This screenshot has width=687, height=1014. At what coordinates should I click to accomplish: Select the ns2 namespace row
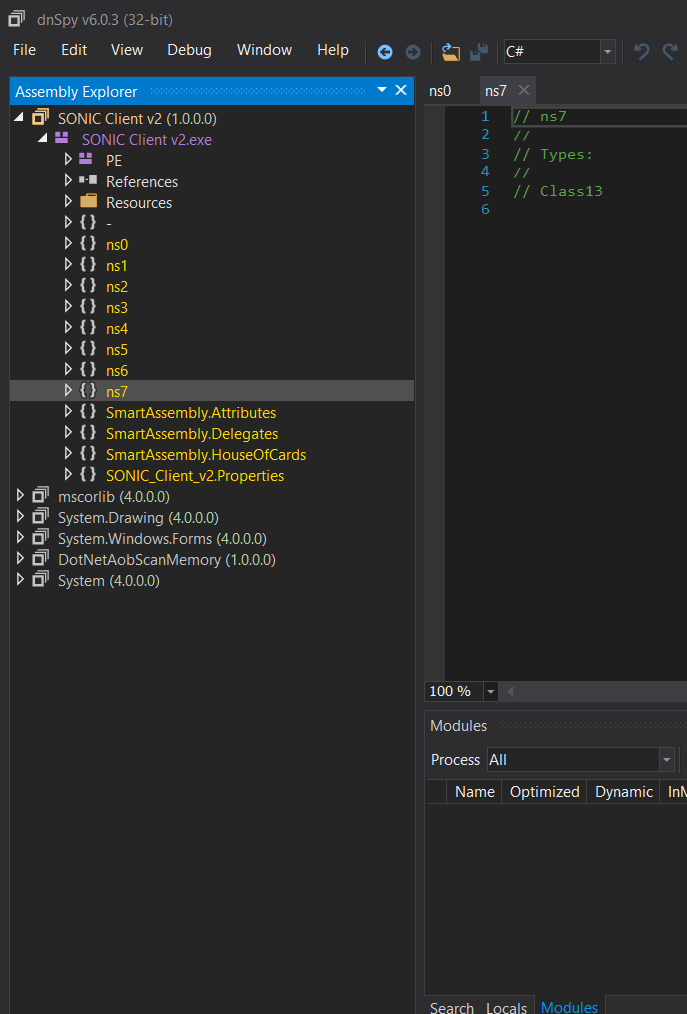pos(212,286)
